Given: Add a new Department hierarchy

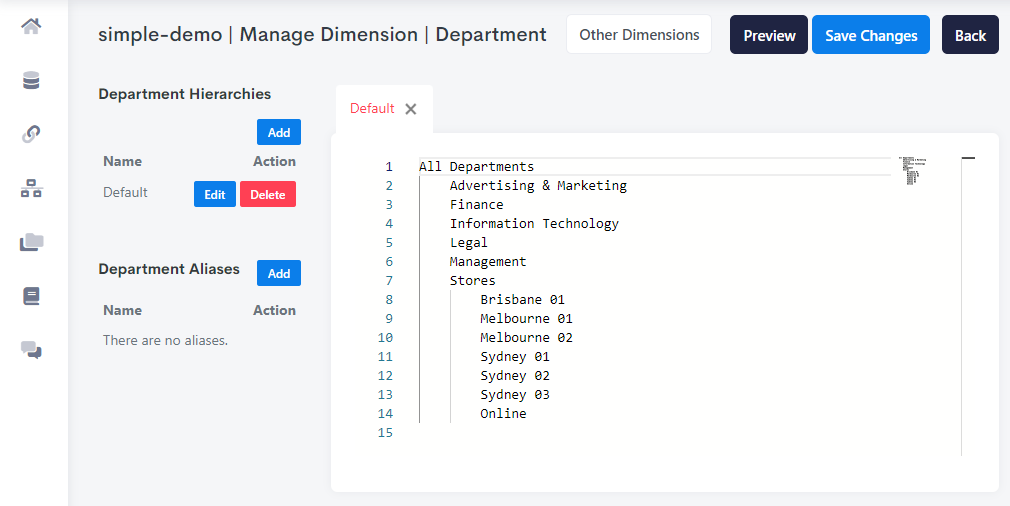Looking at the screenshot, I should [x=279, y=132].
